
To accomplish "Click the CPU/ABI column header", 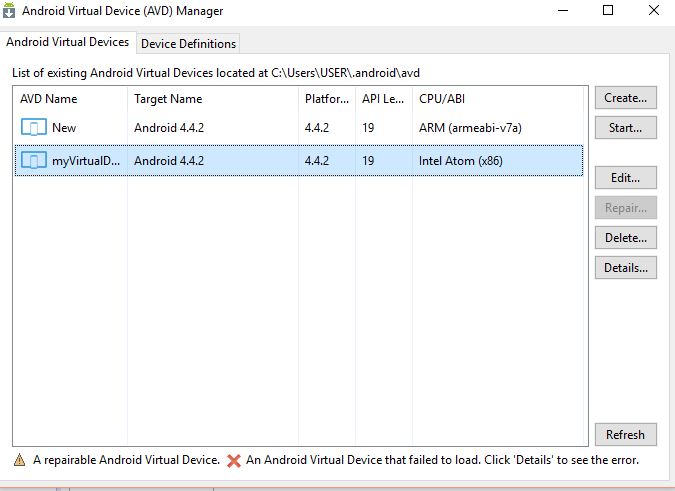I will click(498, 99).
